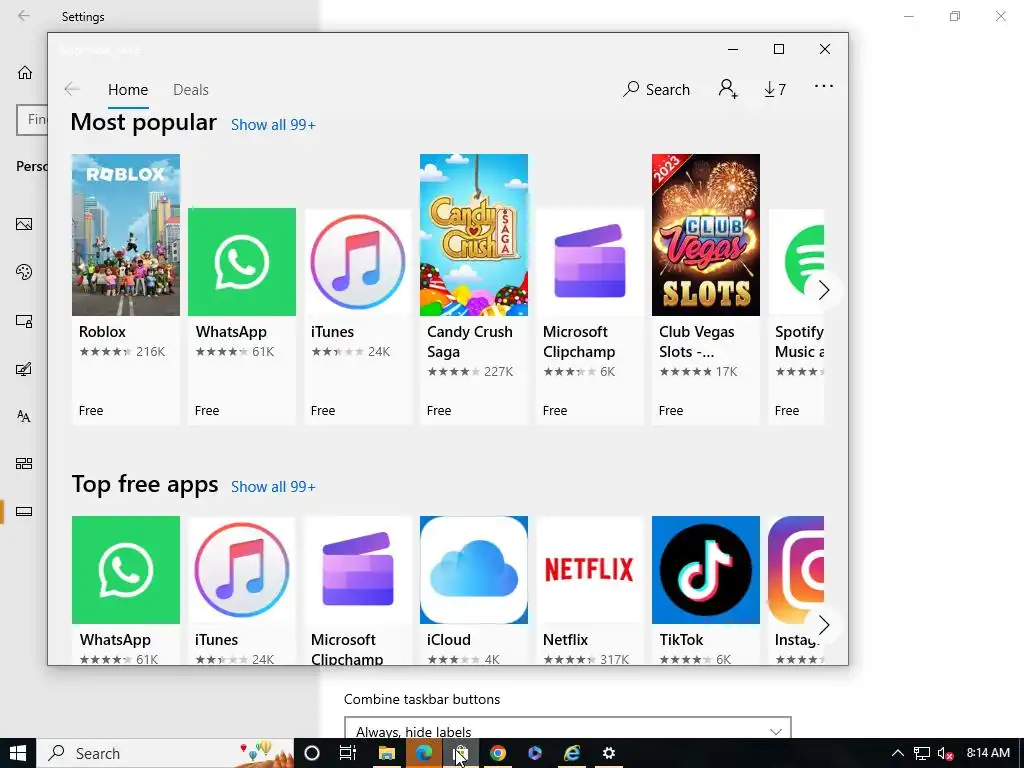Open the account sign-in icon
1024x768 pixels.
(x=728, y=89)
